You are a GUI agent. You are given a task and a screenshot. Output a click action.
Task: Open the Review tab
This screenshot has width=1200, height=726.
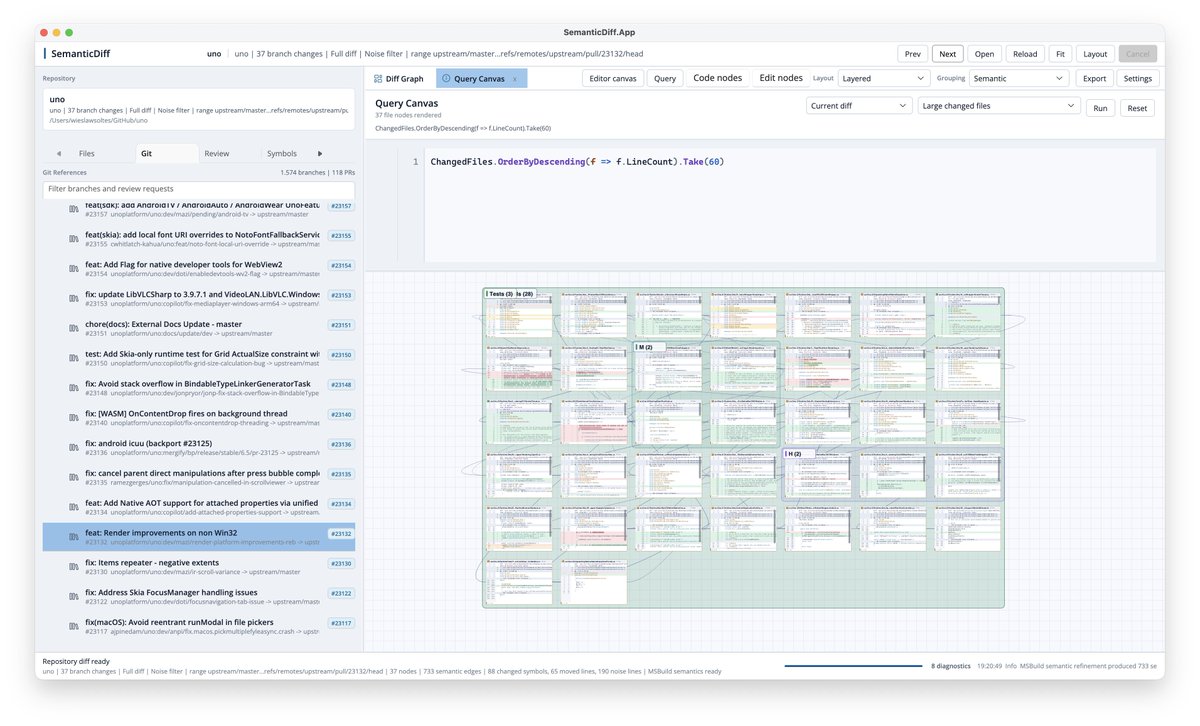[x=217, y=154]
